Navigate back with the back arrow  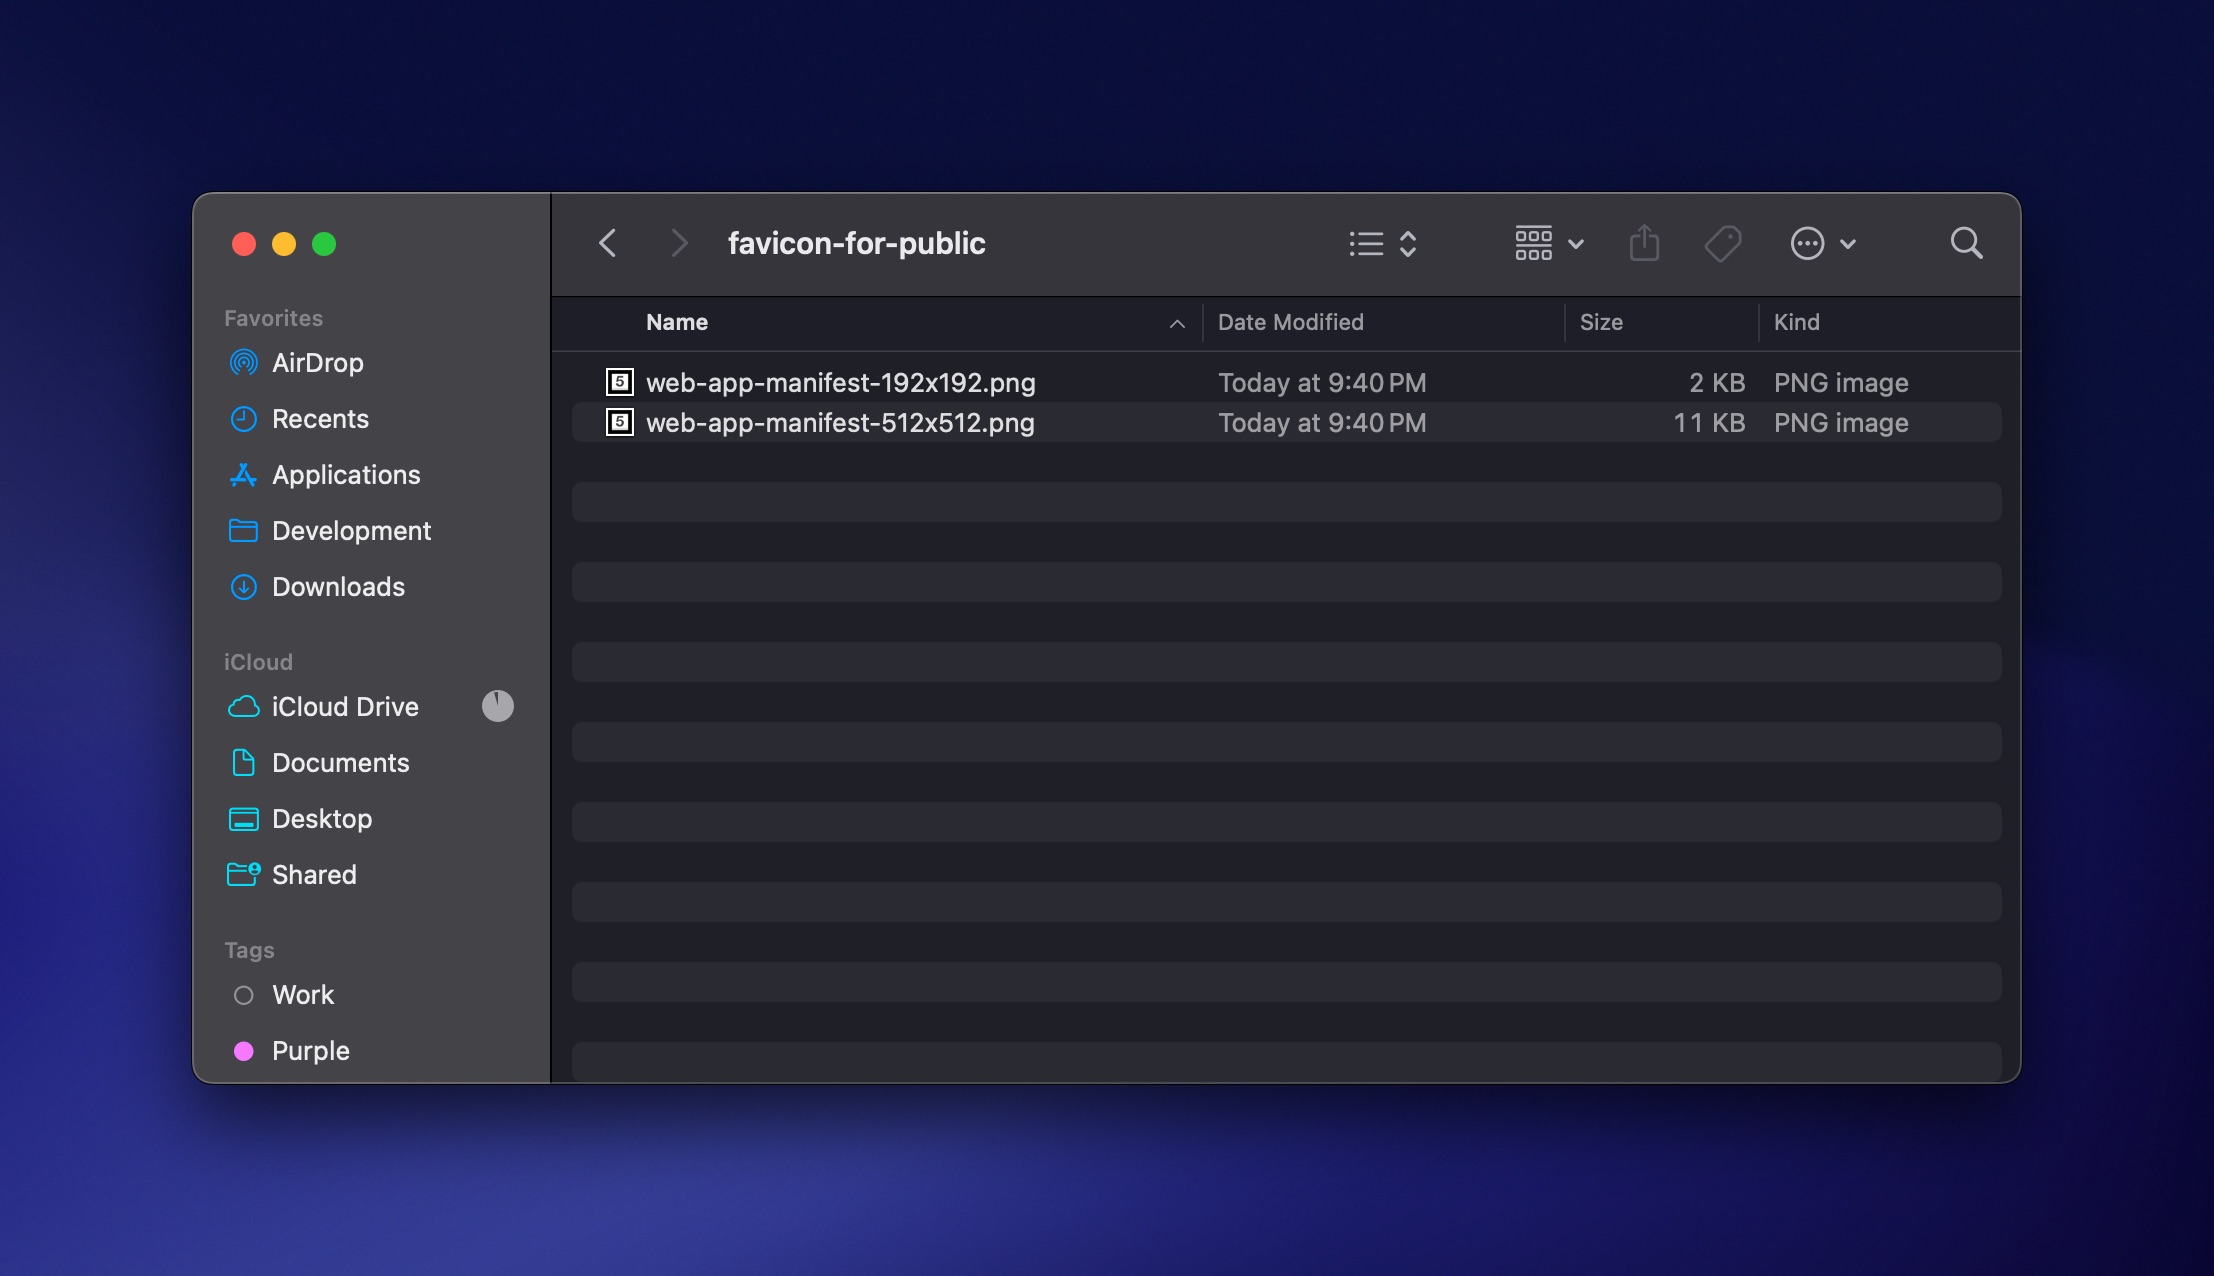click(607, 243)
